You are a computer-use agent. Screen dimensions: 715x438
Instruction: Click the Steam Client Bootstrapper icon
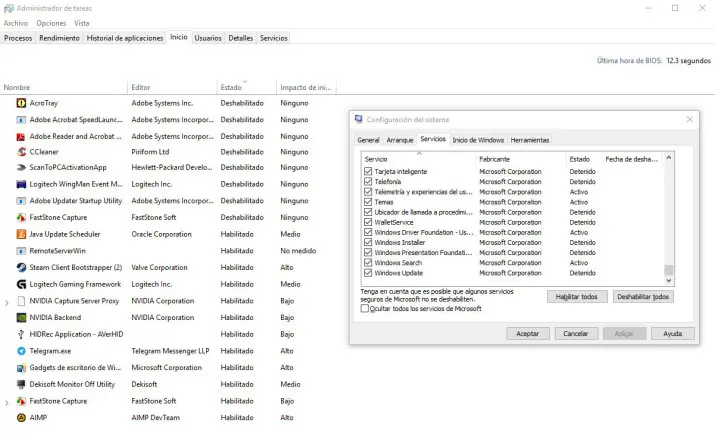pos(21,268)
